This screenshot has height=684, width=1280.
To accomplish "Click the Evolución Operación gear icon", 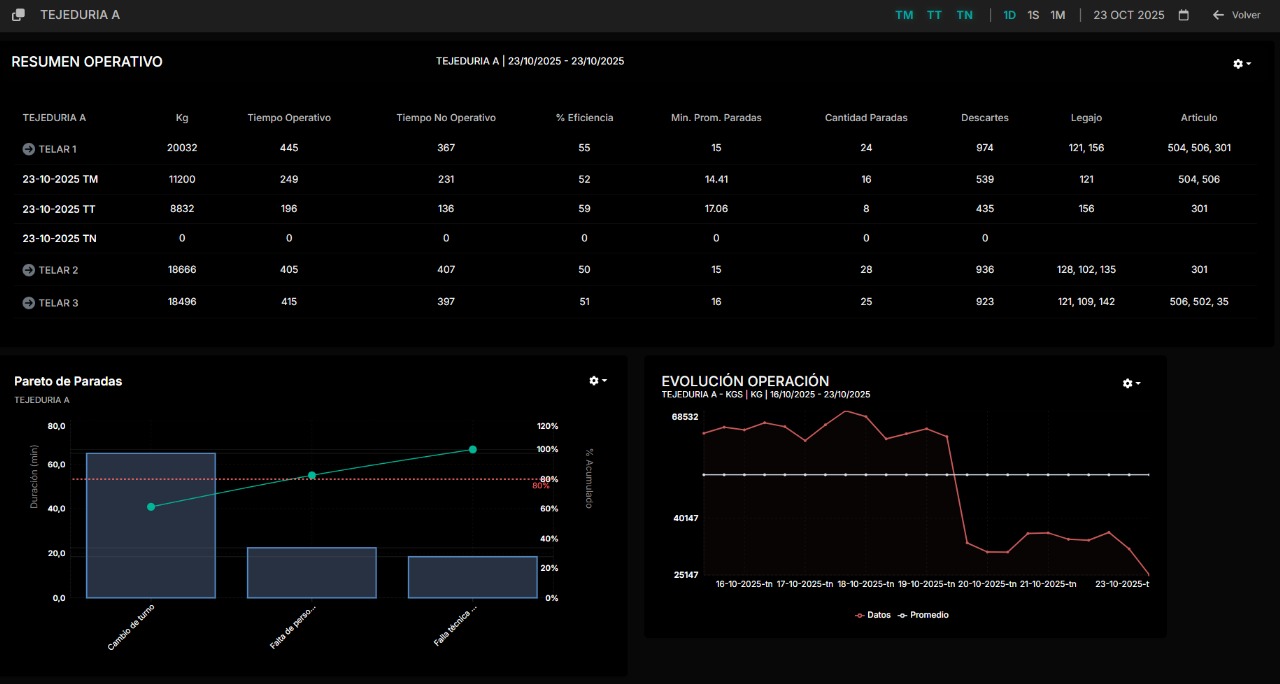I will click(1127, 383).
